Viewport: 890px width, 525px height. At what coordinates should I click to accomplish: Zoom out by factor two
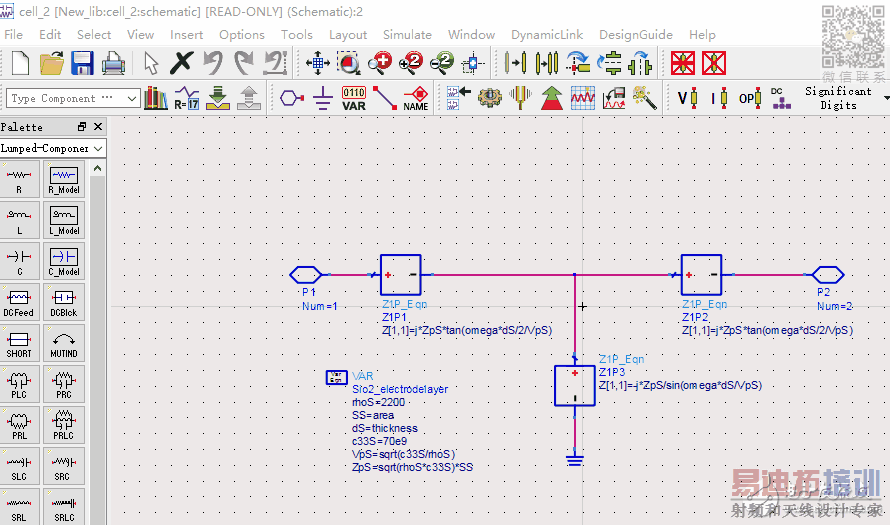[442, 63]
